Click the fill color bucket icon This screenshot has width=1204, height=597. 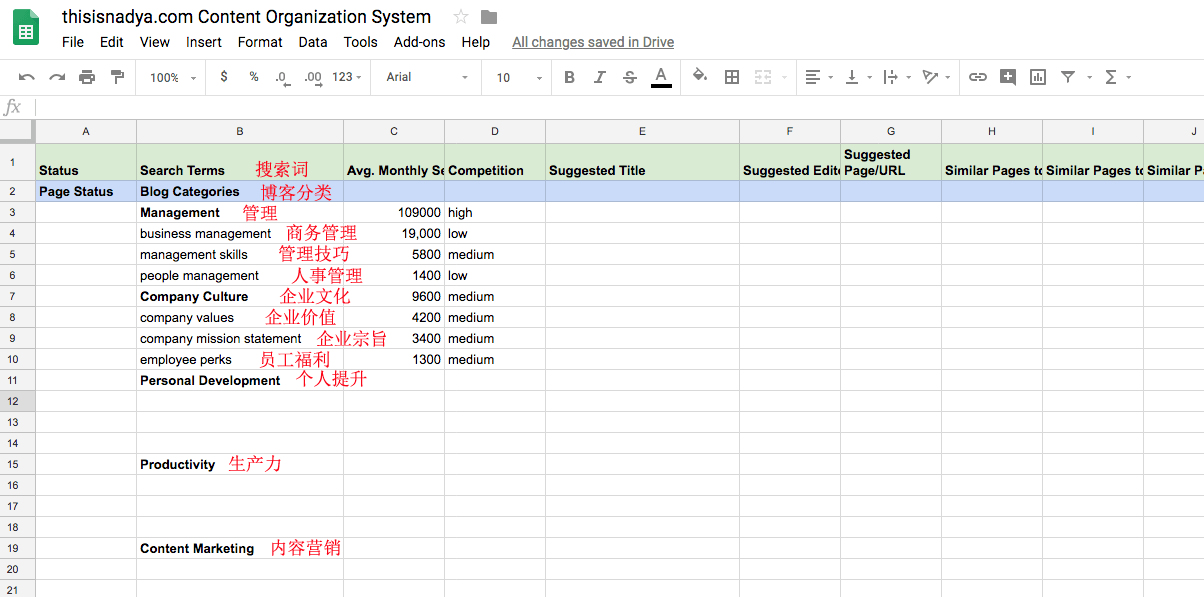click(700, 77)
